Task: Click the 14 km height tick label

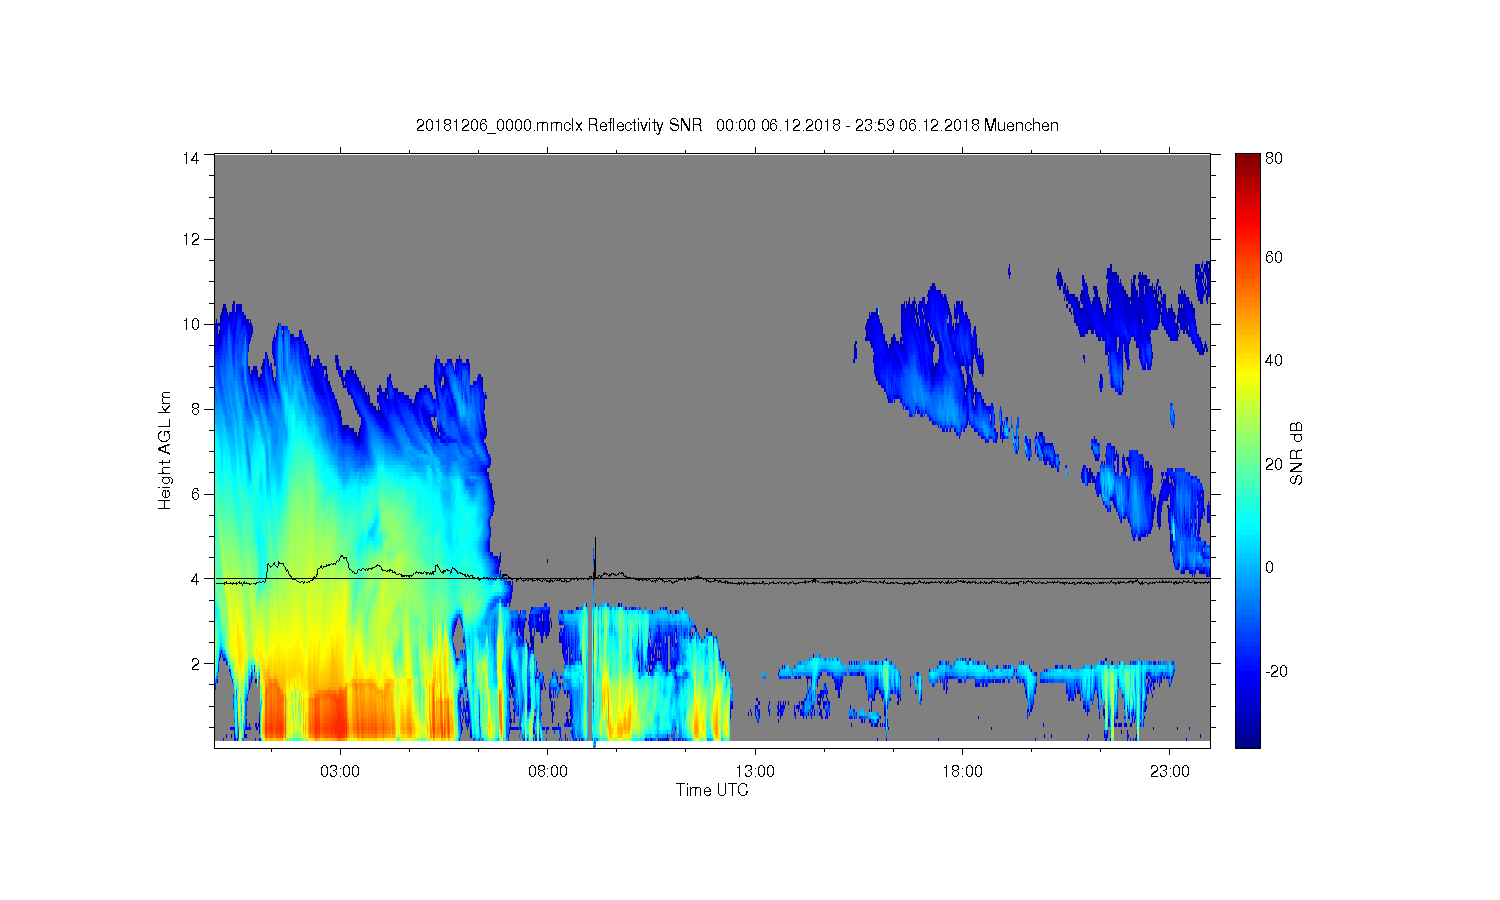Action: pyautogui.click(x=192, y=157)
